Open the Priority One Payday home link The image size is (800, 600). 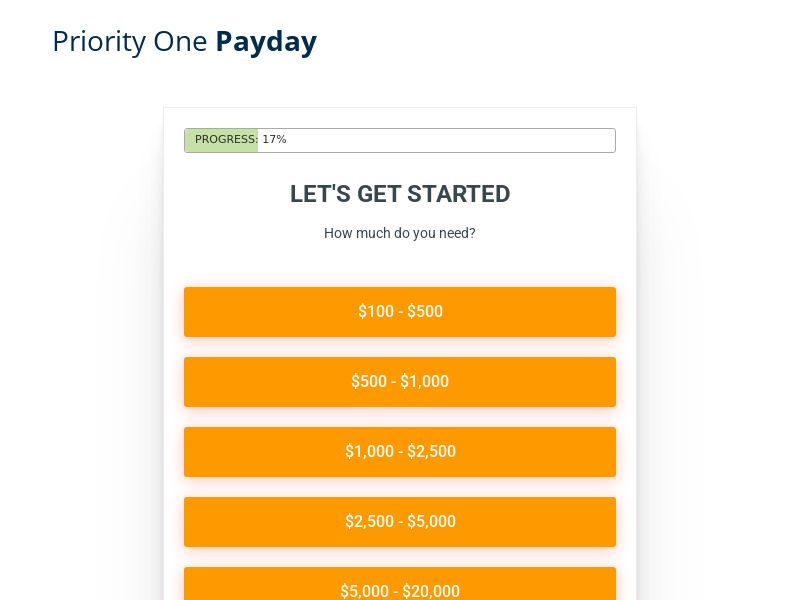pyautogui.click(x=184, y=41)
